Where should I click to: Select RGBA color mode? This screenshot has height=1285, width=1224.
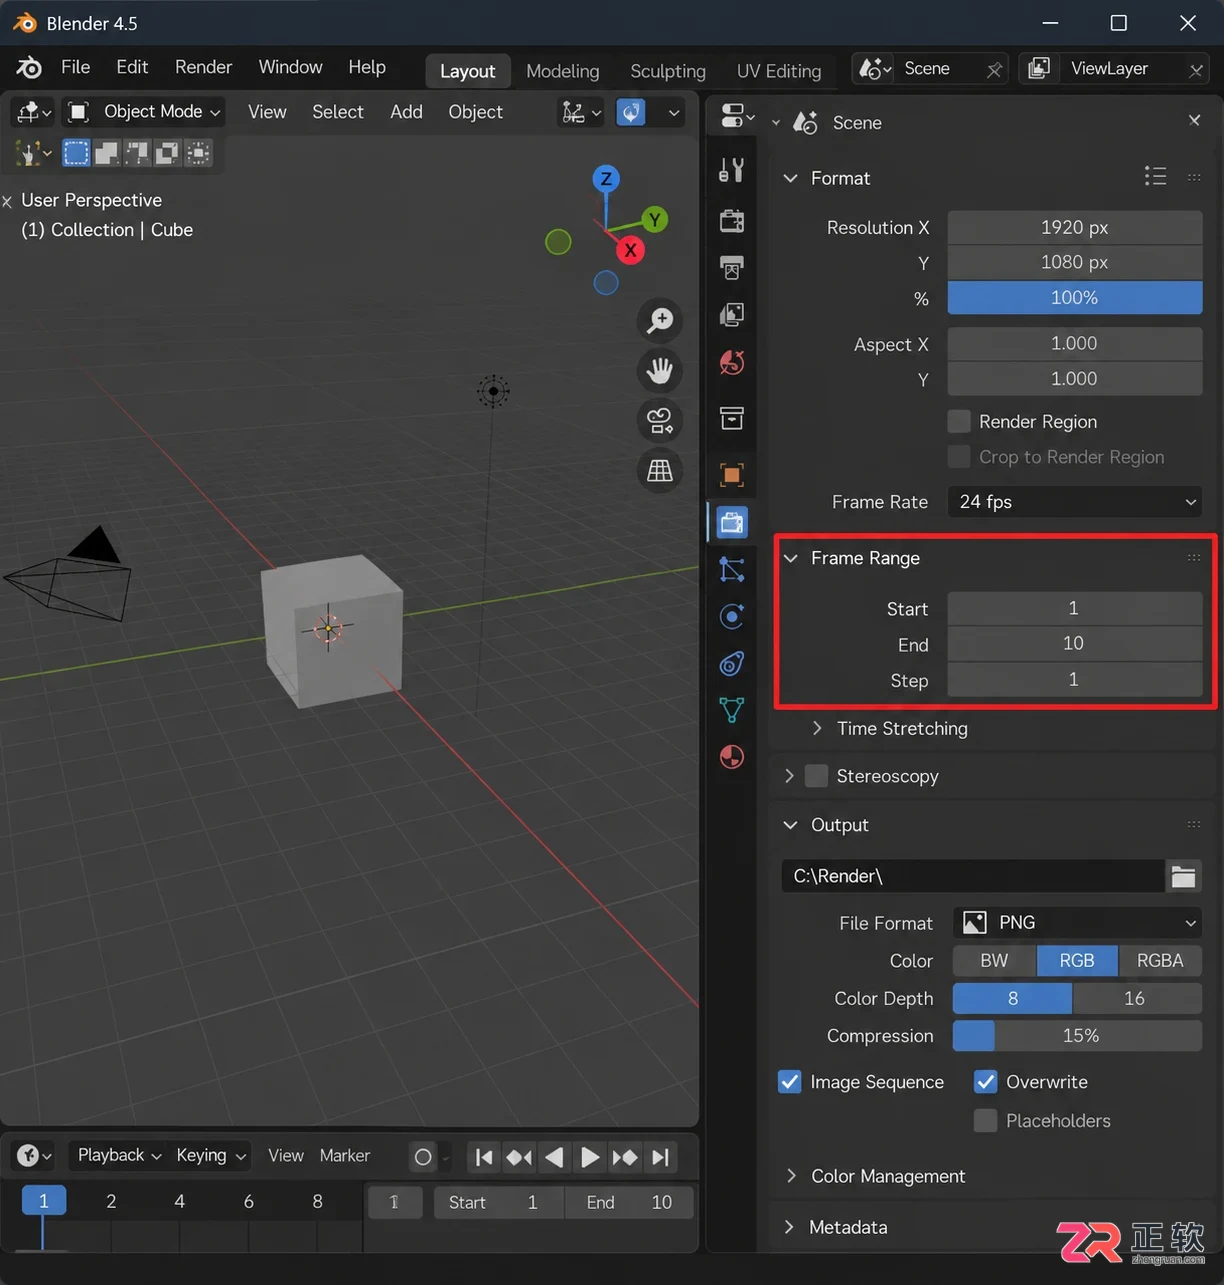coord(1160,960)
